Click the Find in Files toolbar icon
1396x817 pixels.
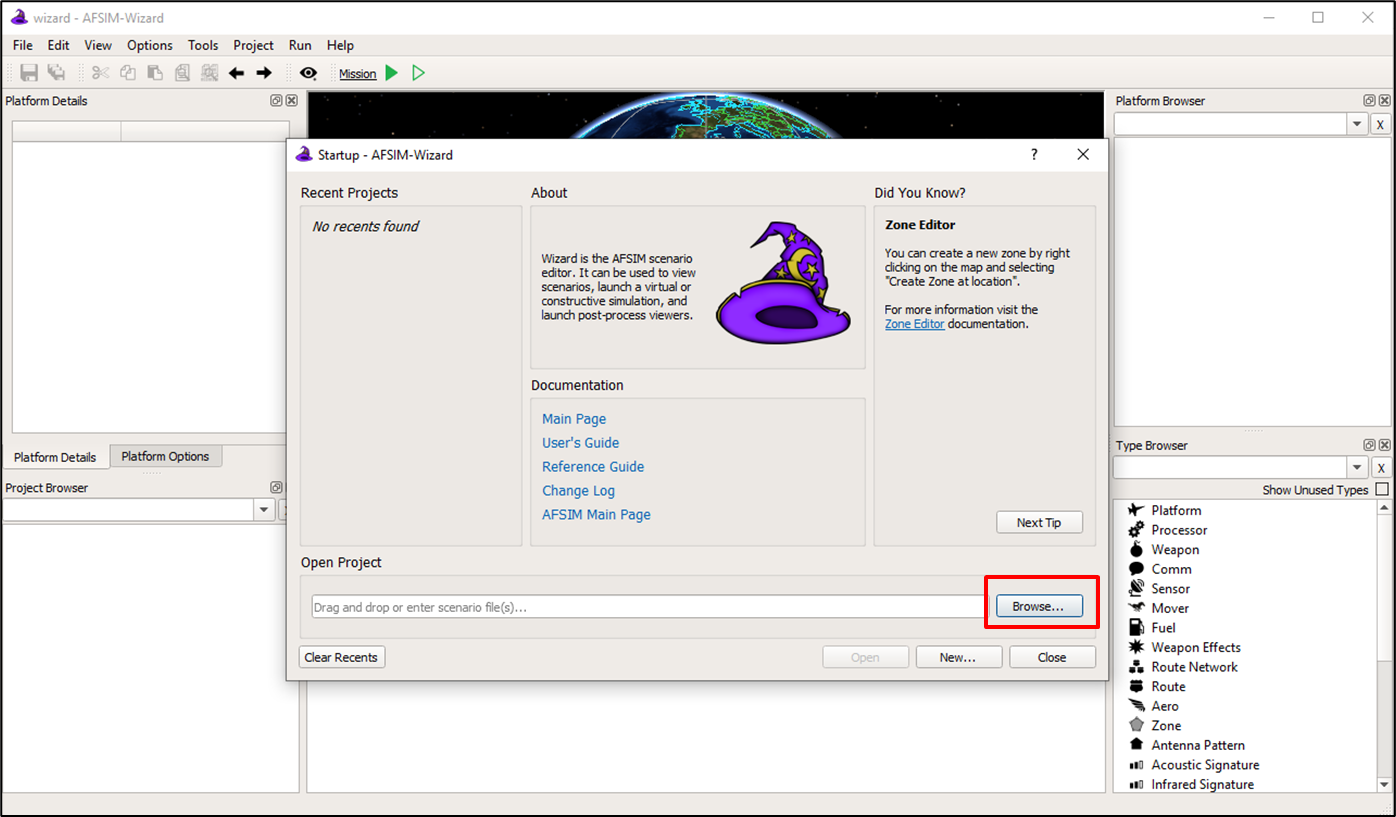coord(209,73)
